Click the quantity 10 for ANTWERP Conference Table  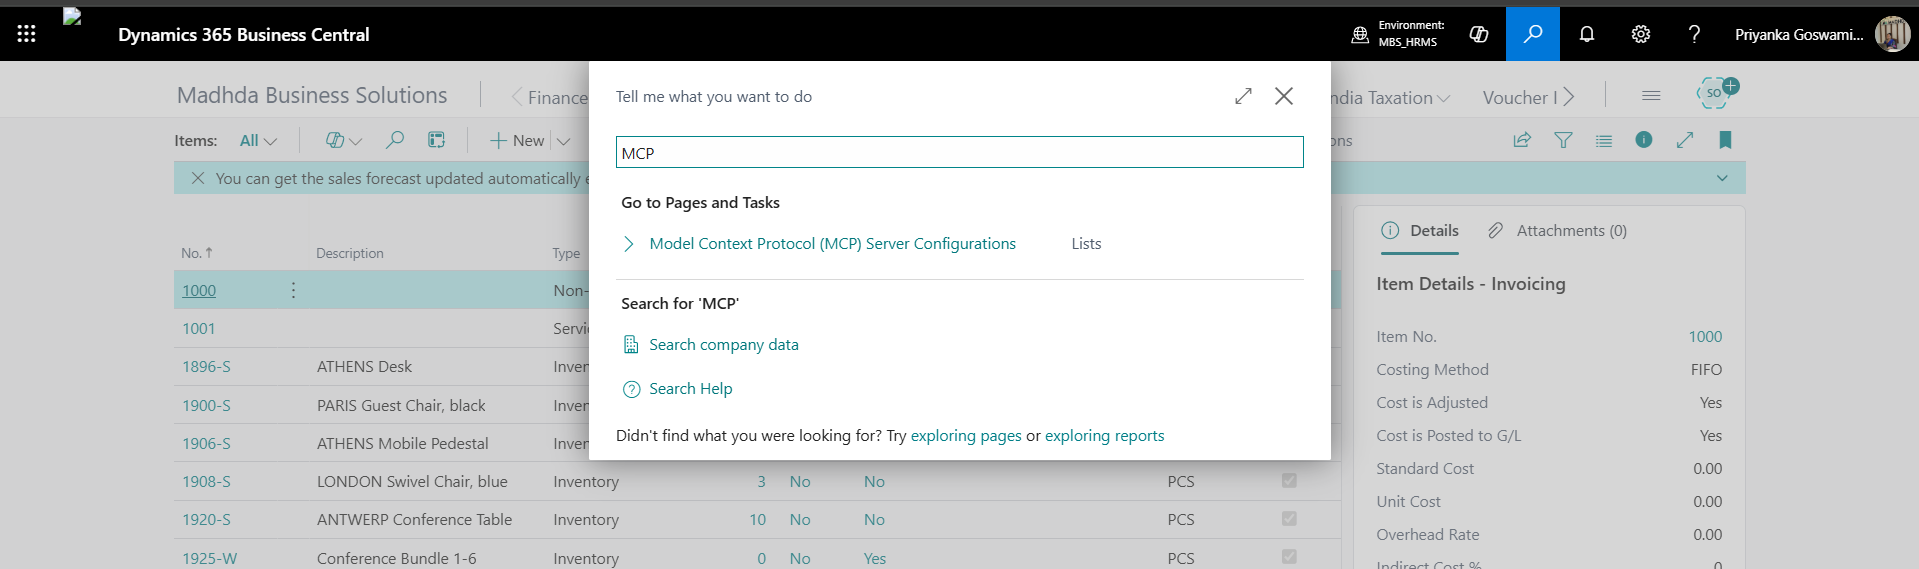point(758,520)
